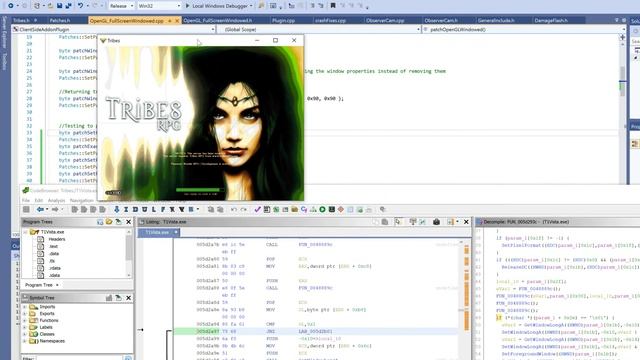Open the Global Scope dropdown
Image resolution: width=640 pixels, height=360 pixels.
point(319,29)
